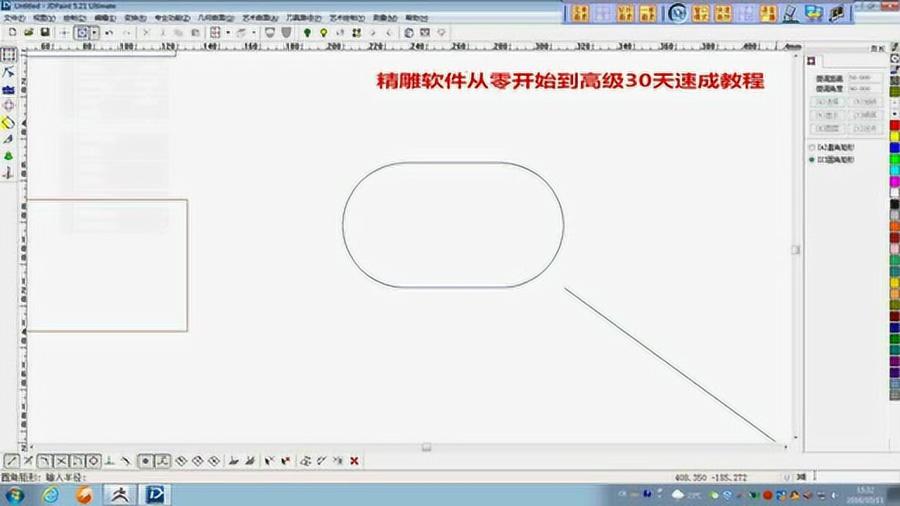The width and height of the screenshot is (900, 506).
Task: Click the Save (floppy disk) icon
Action: pos(45,32)
